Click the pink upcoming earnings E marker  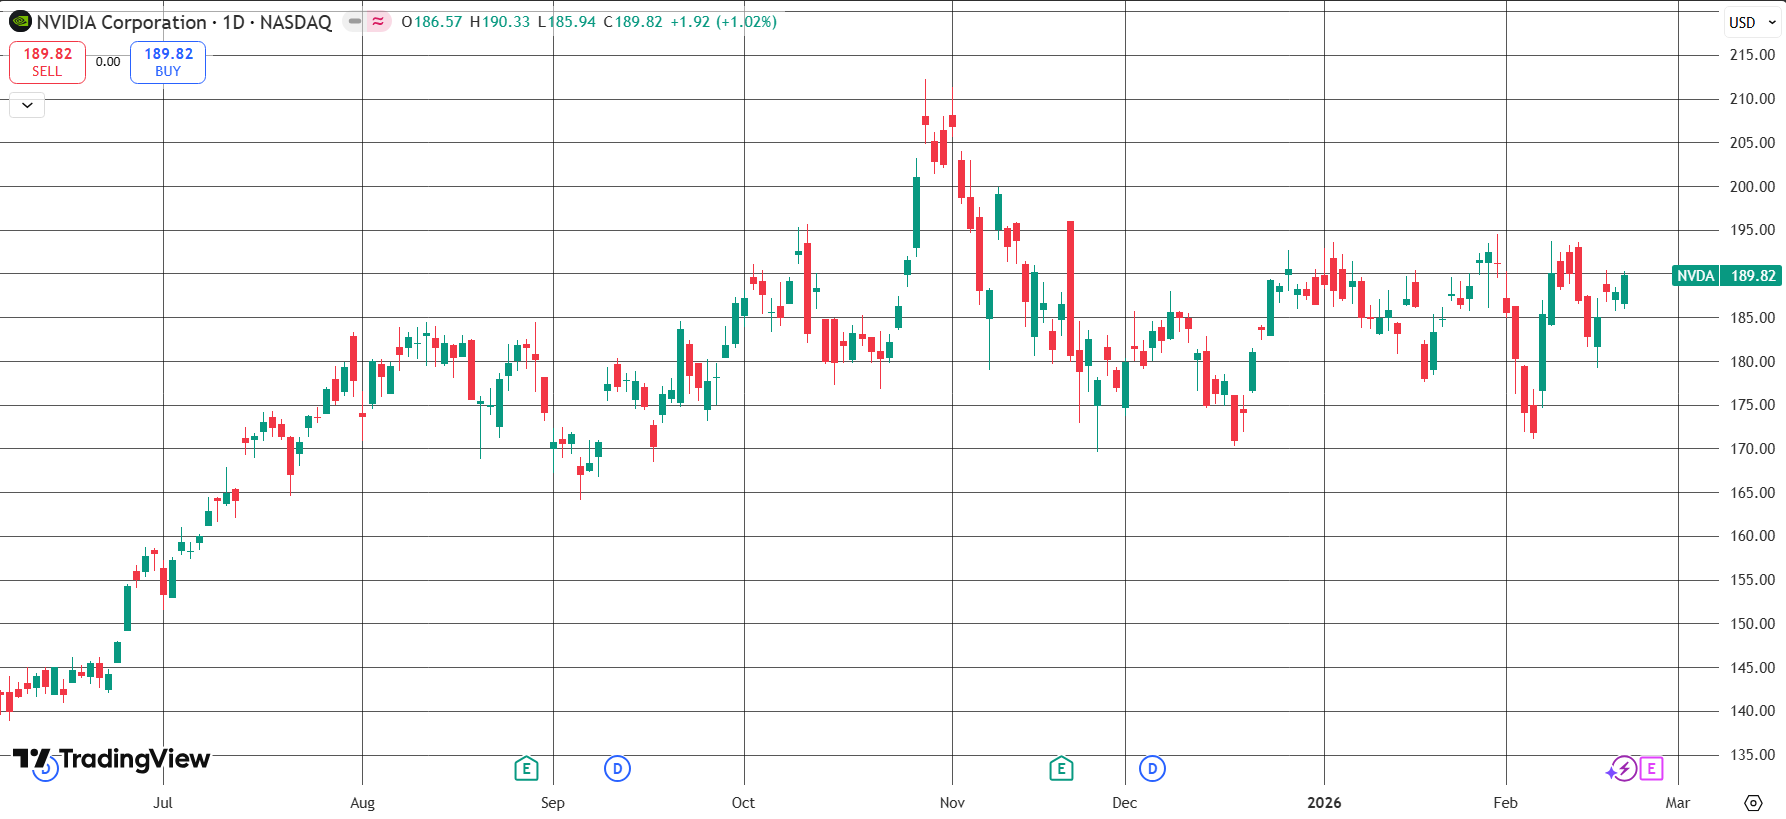1651,769
